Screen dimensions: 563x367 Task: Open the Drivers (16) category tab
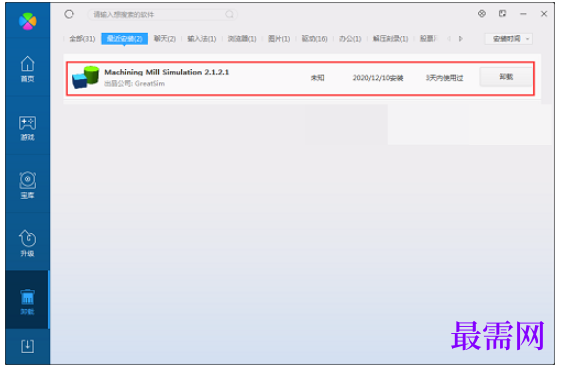tap(315, 39)
